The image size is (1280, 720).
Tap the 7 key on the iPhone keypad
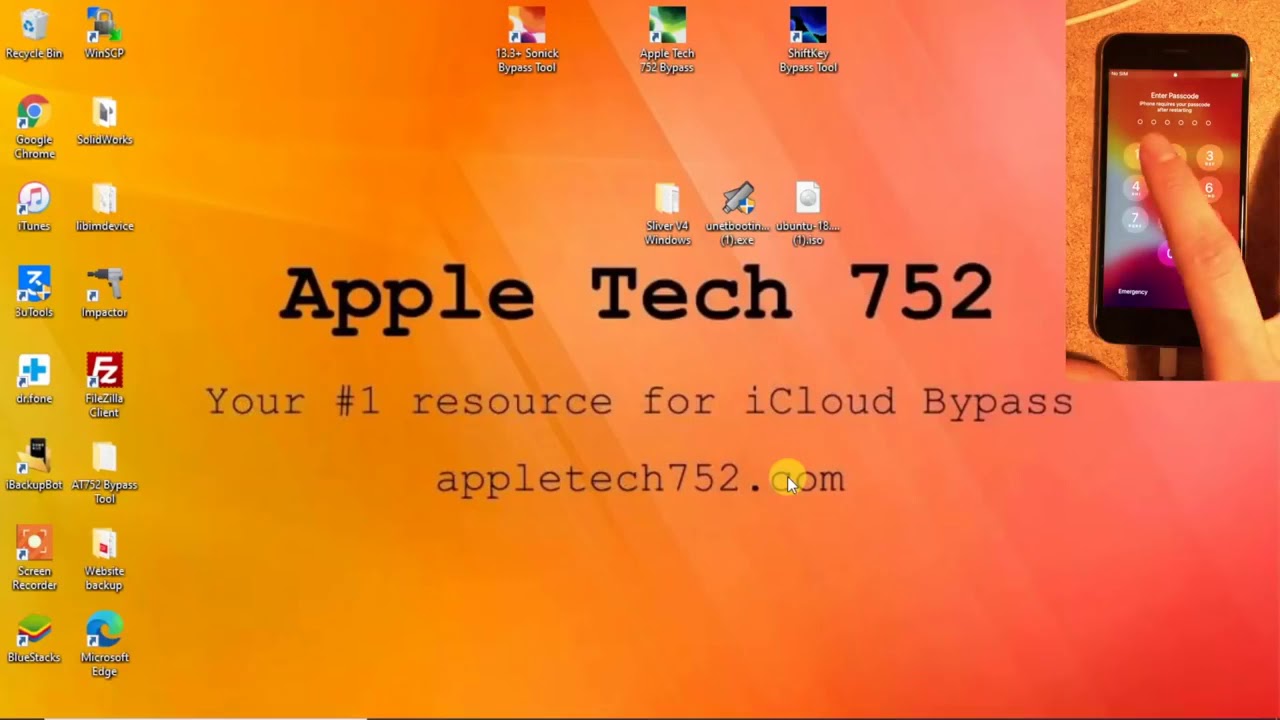tap(1135, 218)
